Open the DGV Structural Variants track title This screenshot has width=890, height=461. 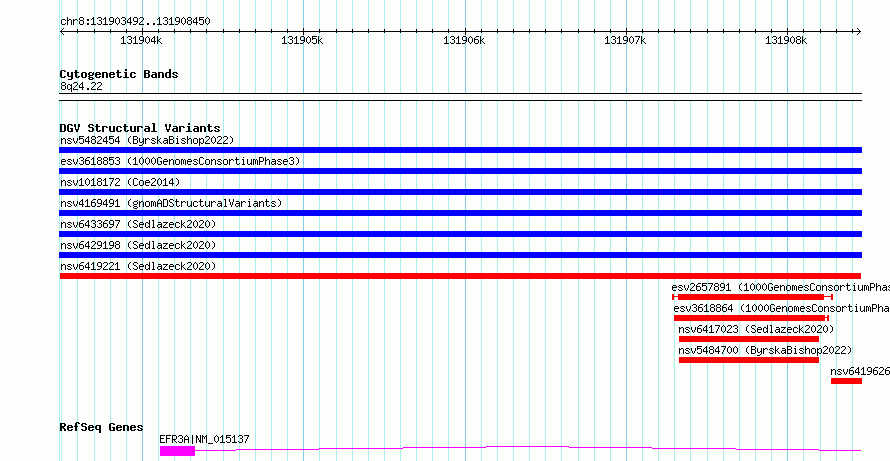(140, 128)
